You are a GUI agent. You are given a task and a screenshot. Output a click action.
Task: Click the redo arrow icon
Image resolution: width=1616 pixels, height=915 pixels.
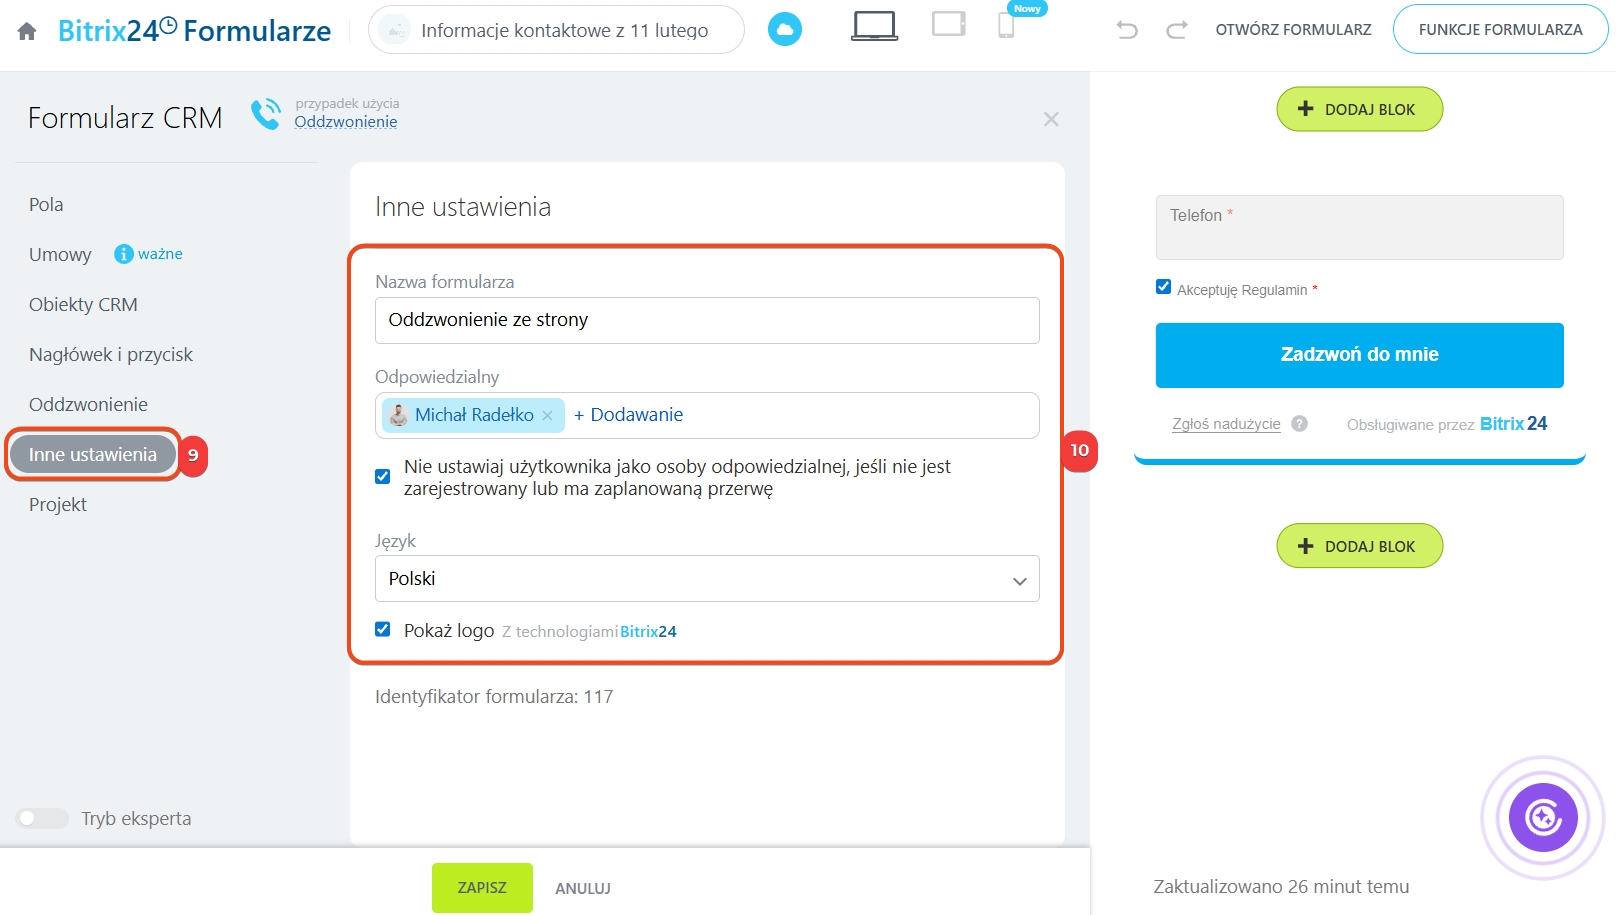pos(1177,30)
